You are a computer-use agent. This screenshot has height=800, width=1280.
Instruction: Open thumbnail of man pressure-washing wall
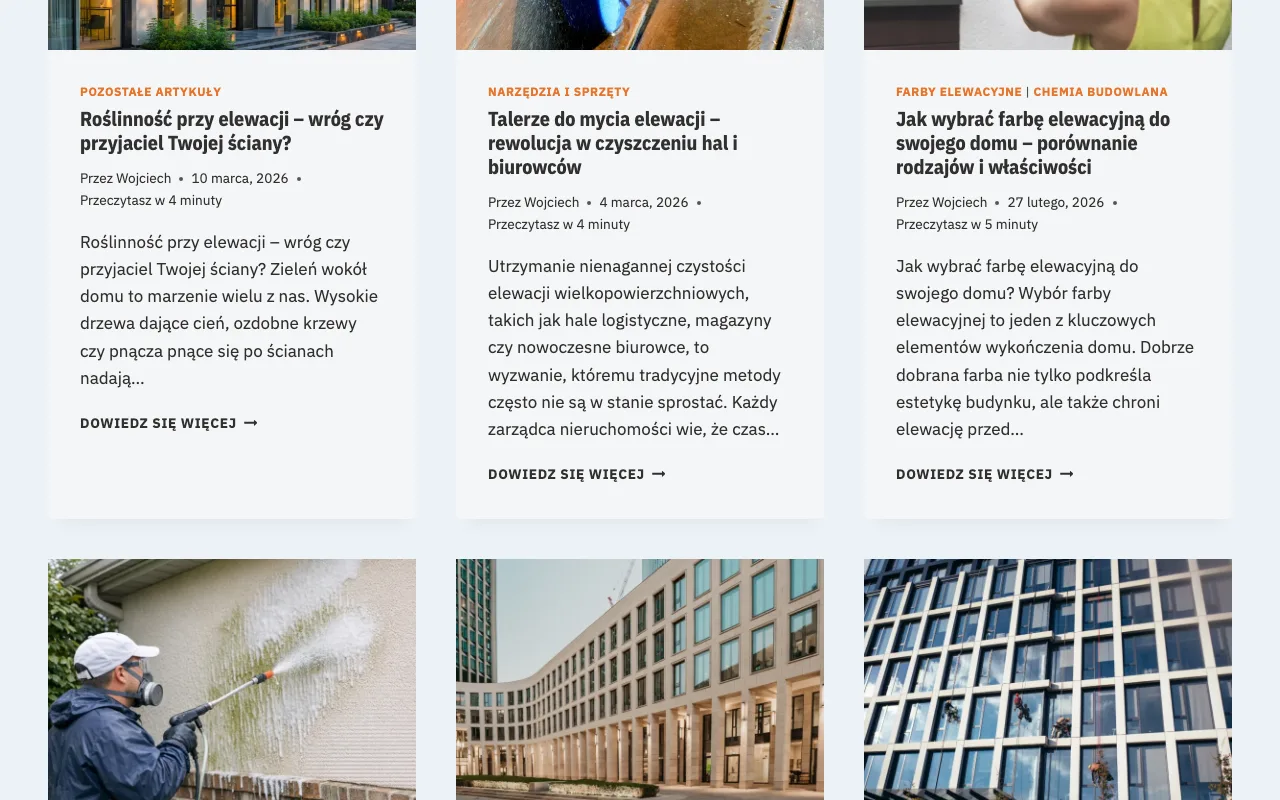(x=232, y=680)
